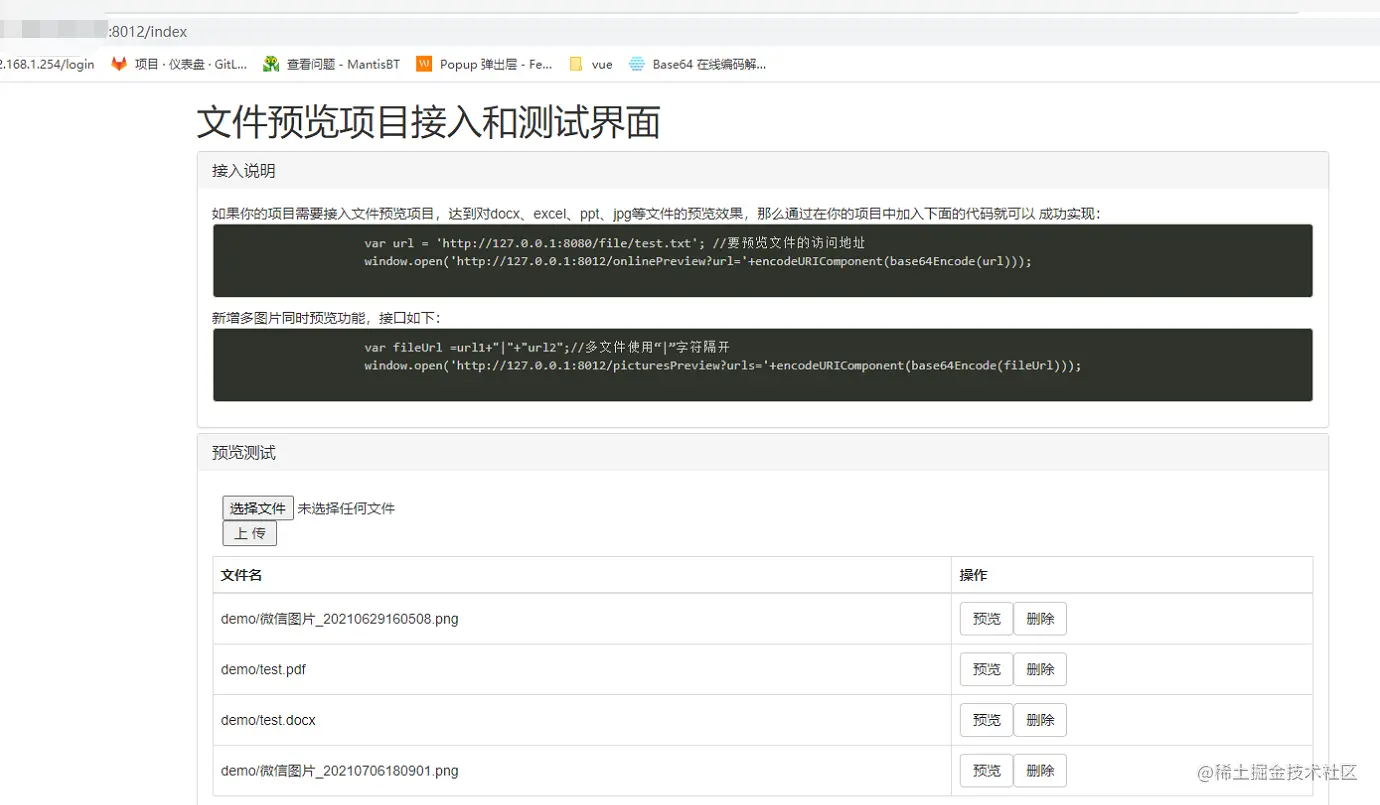The height and width of the screenshot is (805, 1380).
Task: Click 删除 for demo/test.docx
Action: (1040, 720)
